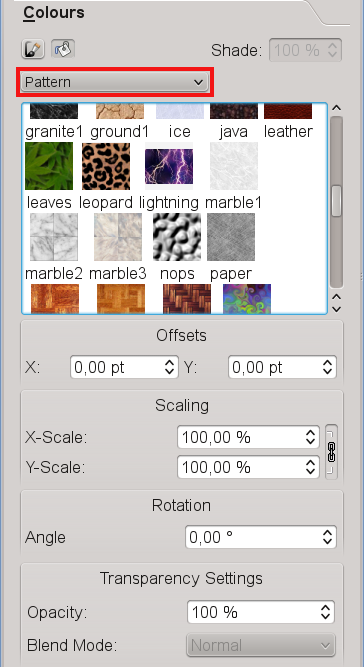Click the Shade percentage field
Image resolution: width=364 pixels, height=667 pixels.
305,50
